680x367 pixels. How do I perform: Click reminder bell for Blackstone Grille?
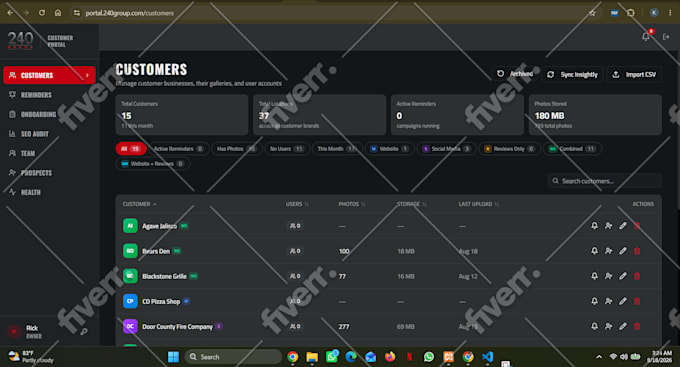point(595,276)
